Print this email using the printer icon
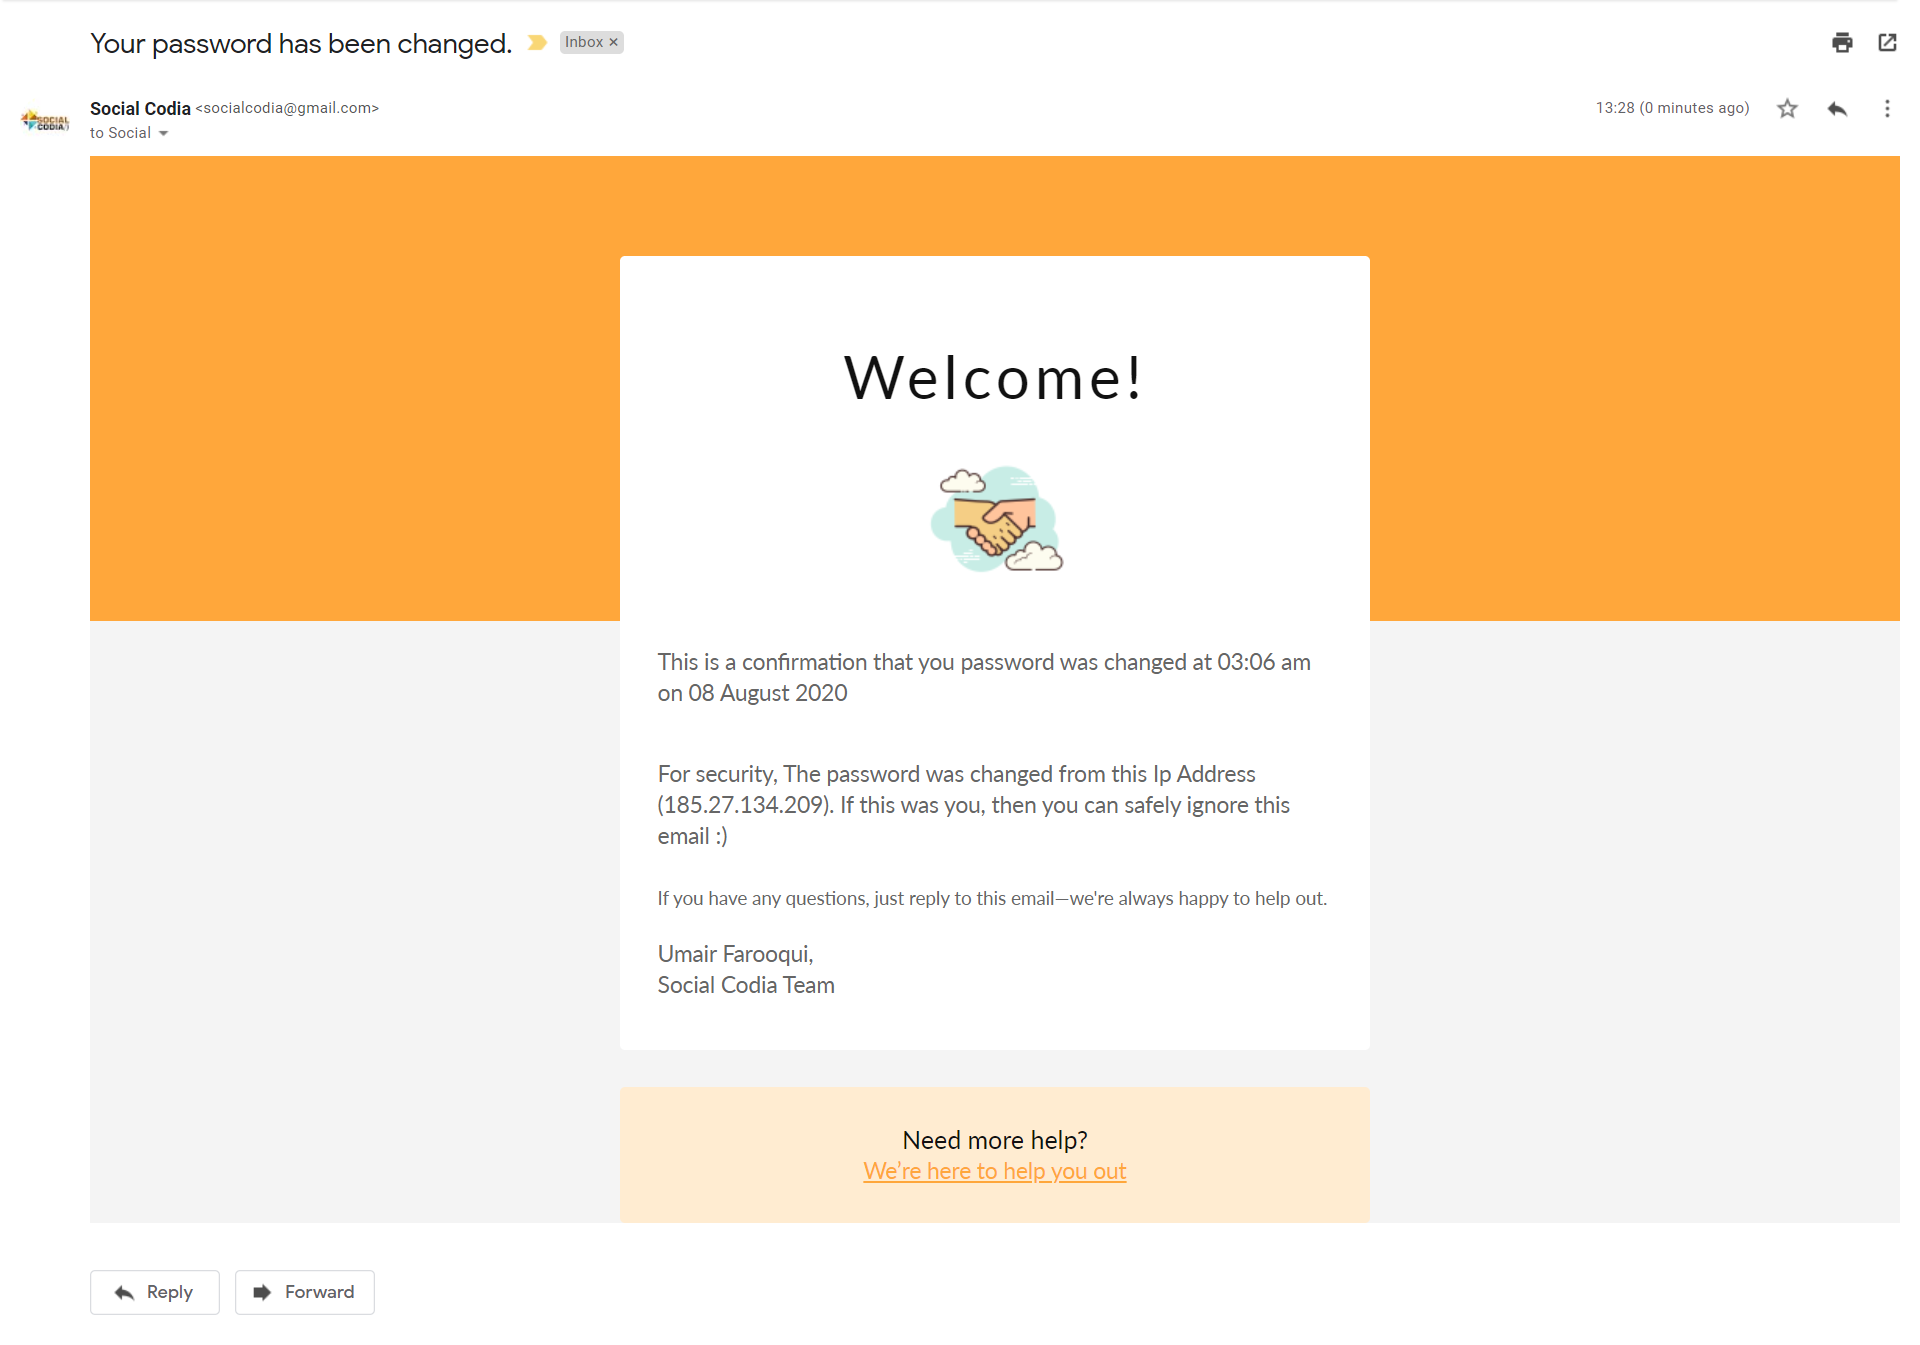This screenshot has width=1920, height=1345. coord(1842,42)
